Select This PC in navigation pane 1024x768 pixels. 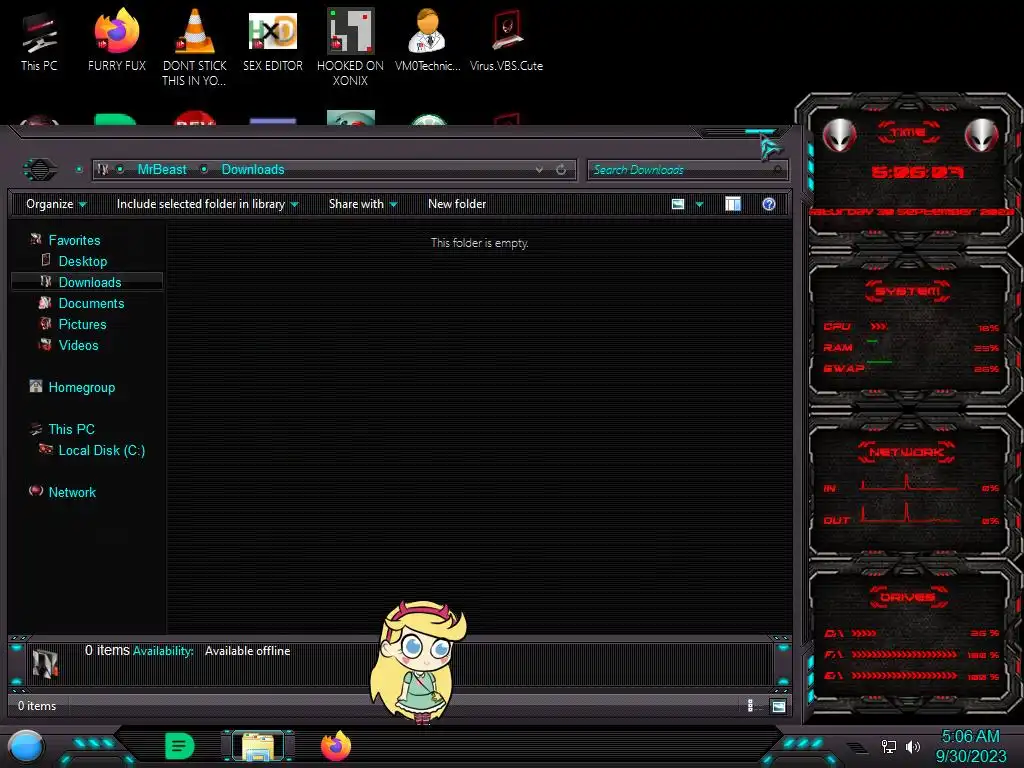click(x=71, y=429)
